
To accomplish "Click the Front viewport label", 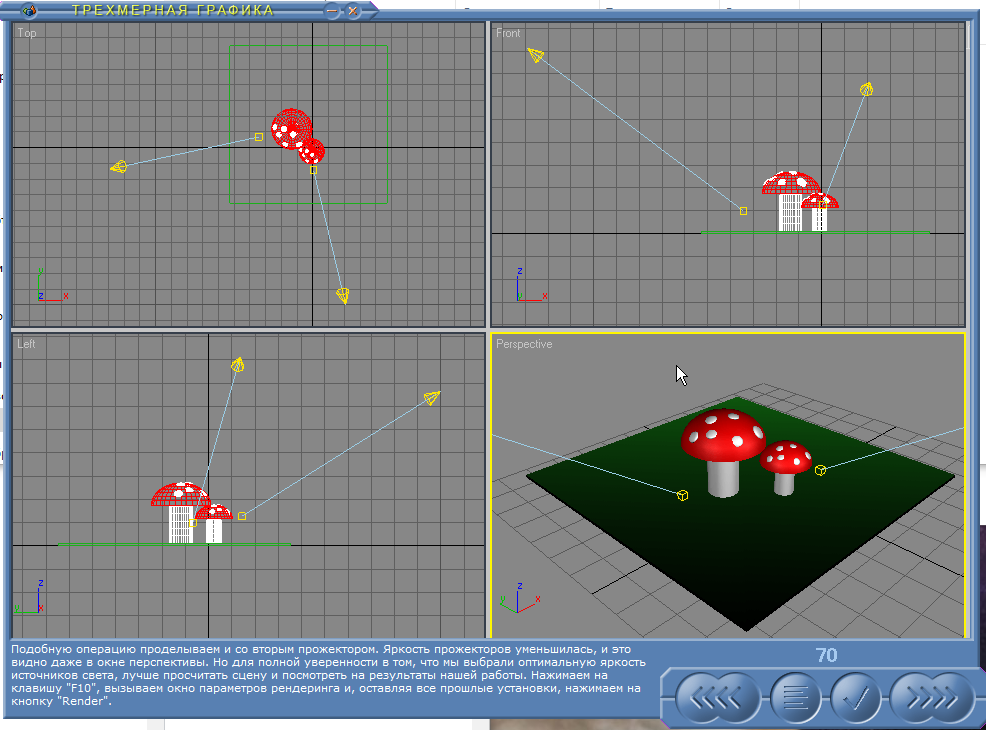I will pyautogui.click(x=508, y=33).
